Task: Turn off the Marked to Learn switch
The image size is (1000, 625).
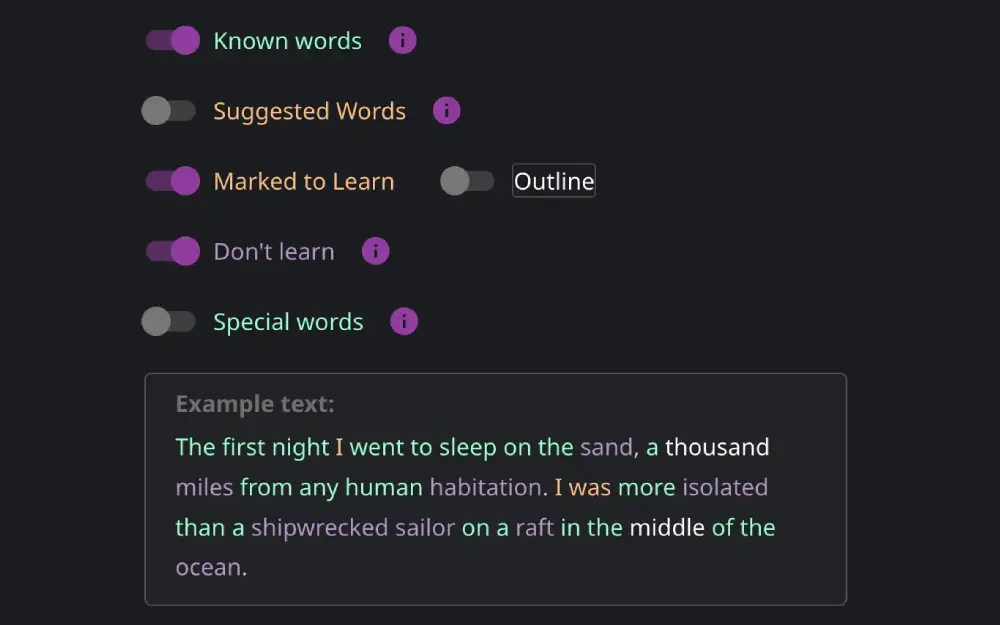Action: 173,181
